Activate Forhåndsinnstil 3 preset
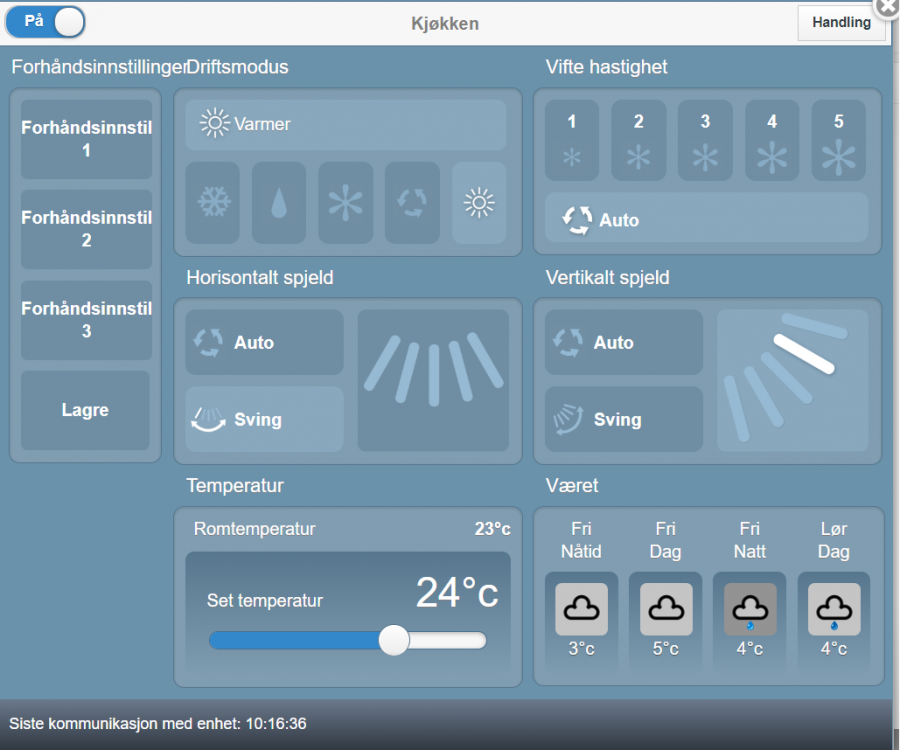The width and height of the screenshot is (900, 750). click(x=86, y=320)
